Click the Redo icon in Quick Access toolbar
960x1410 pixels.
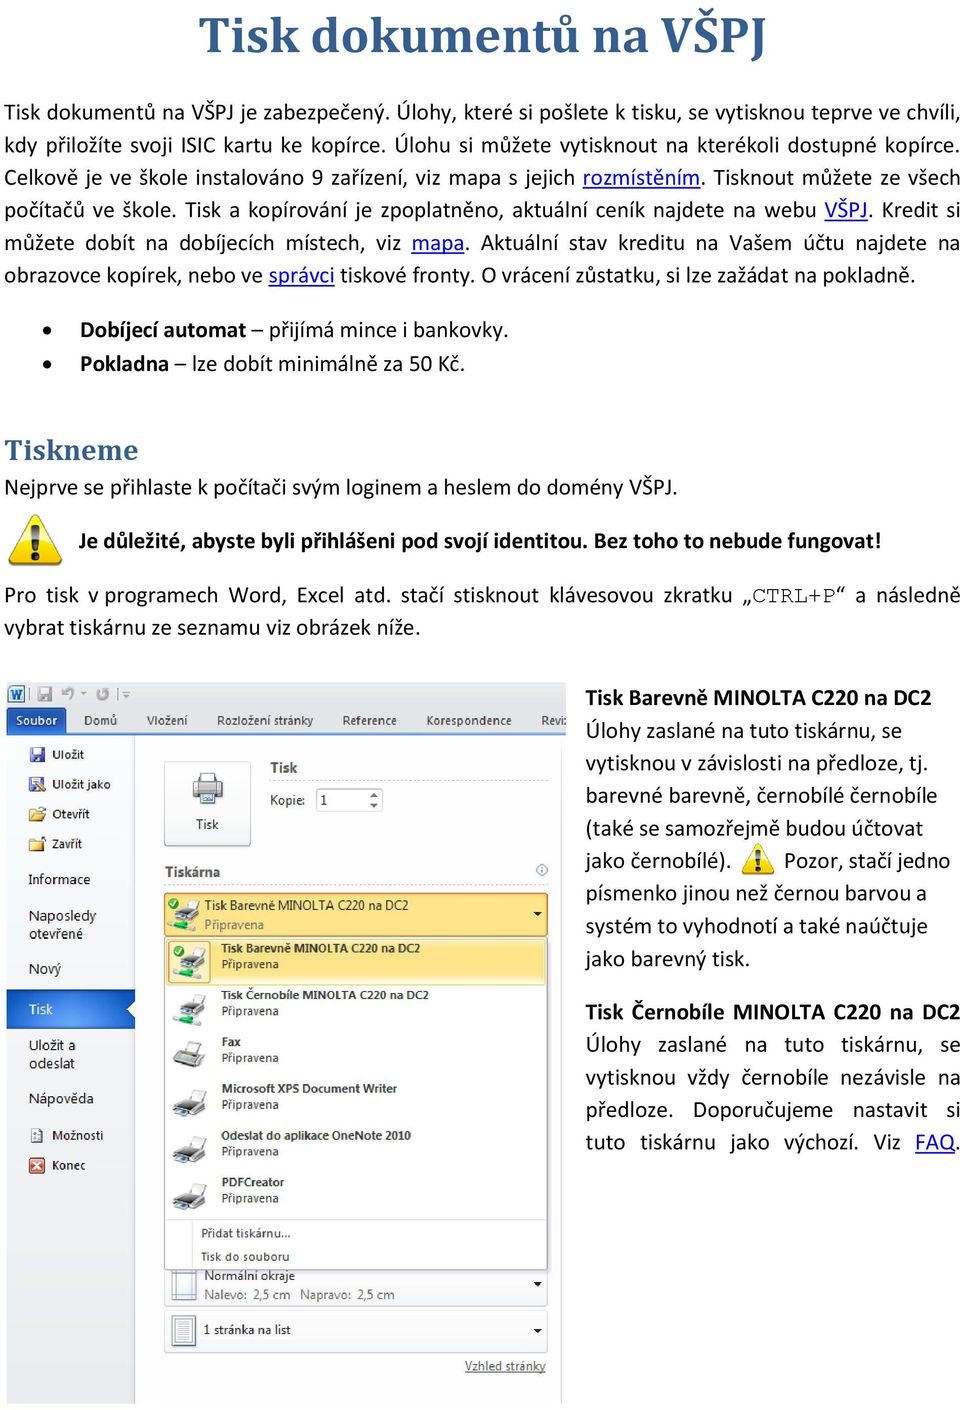click(102, 693)
